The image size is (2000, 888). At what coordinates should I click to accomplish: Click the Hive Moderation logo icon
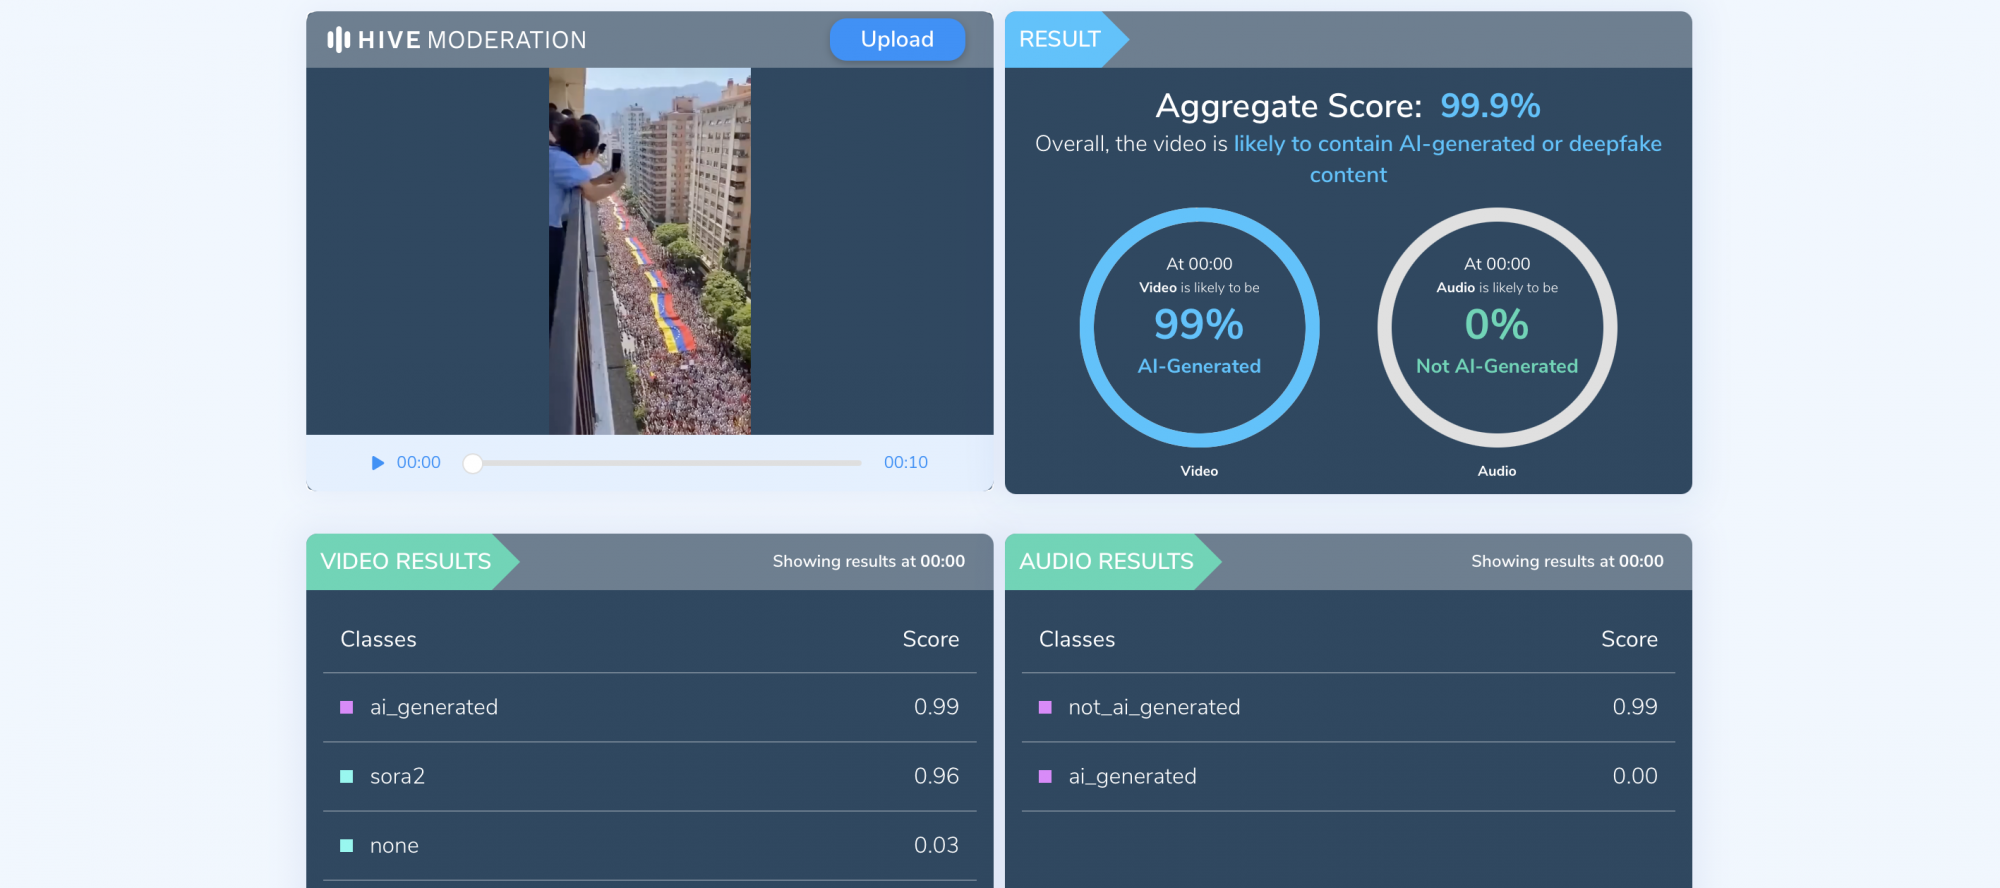(x=339, y=40)
